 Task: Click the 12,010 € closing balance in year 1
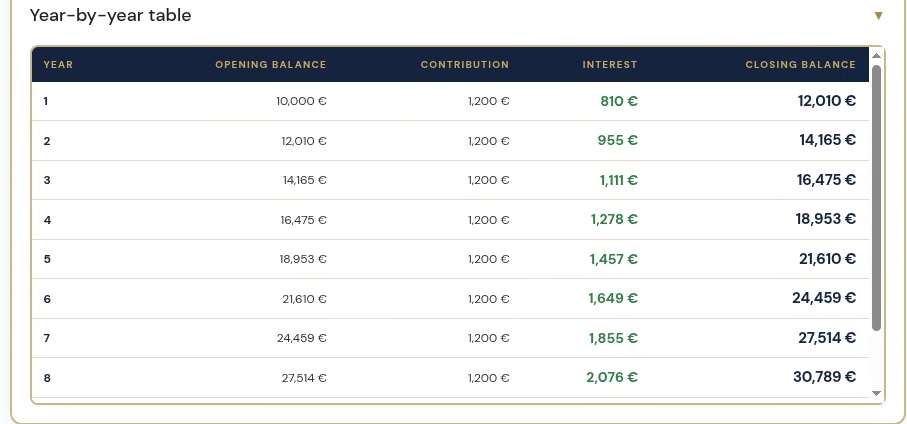(x=827, y=101)
